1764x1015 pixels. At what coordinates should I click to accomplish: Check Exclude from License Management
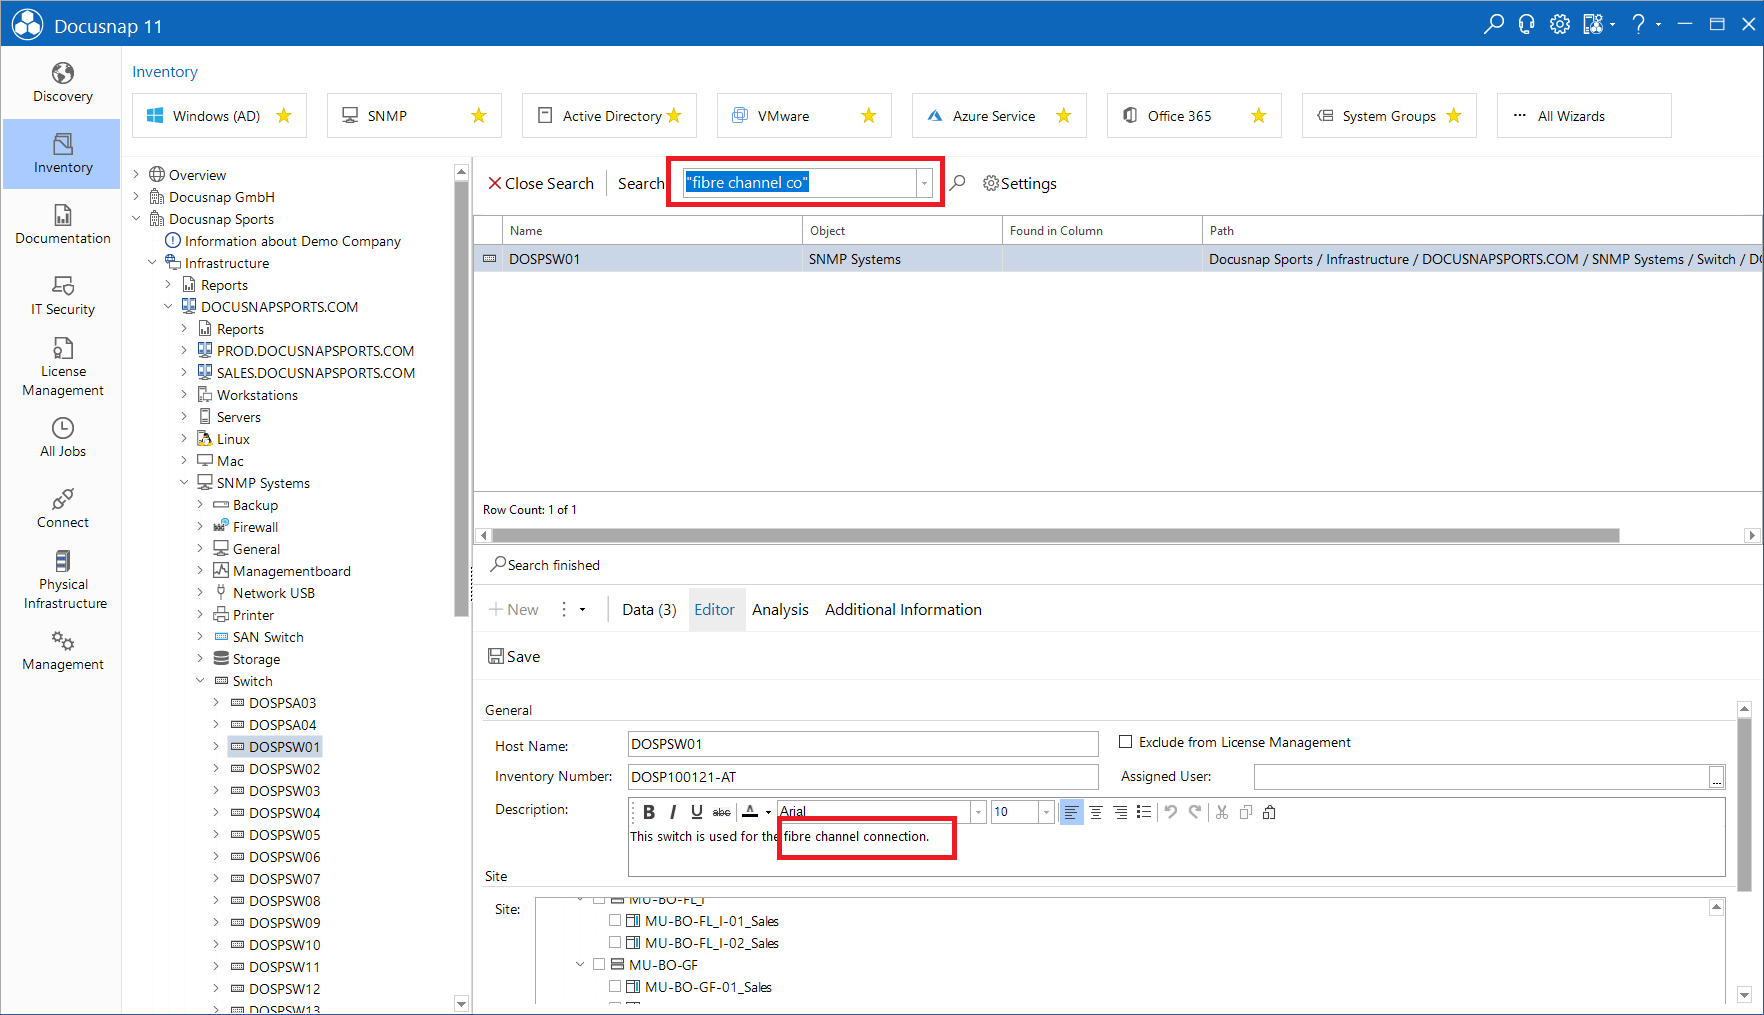coord(1126,742)
